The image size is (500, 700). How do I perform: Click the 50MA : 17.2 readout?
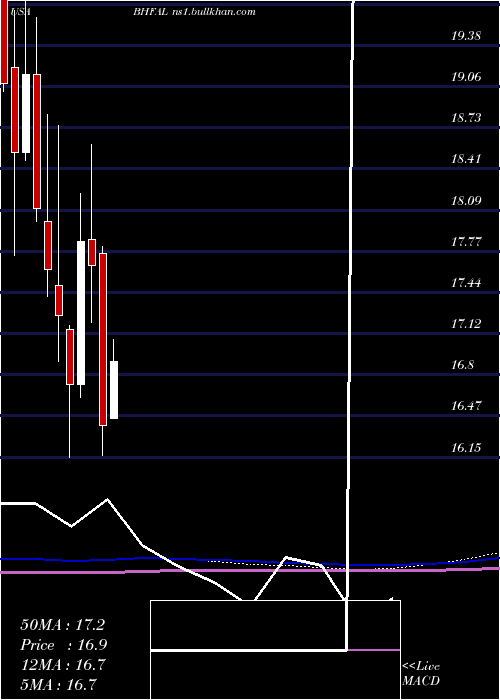point(62,625)
